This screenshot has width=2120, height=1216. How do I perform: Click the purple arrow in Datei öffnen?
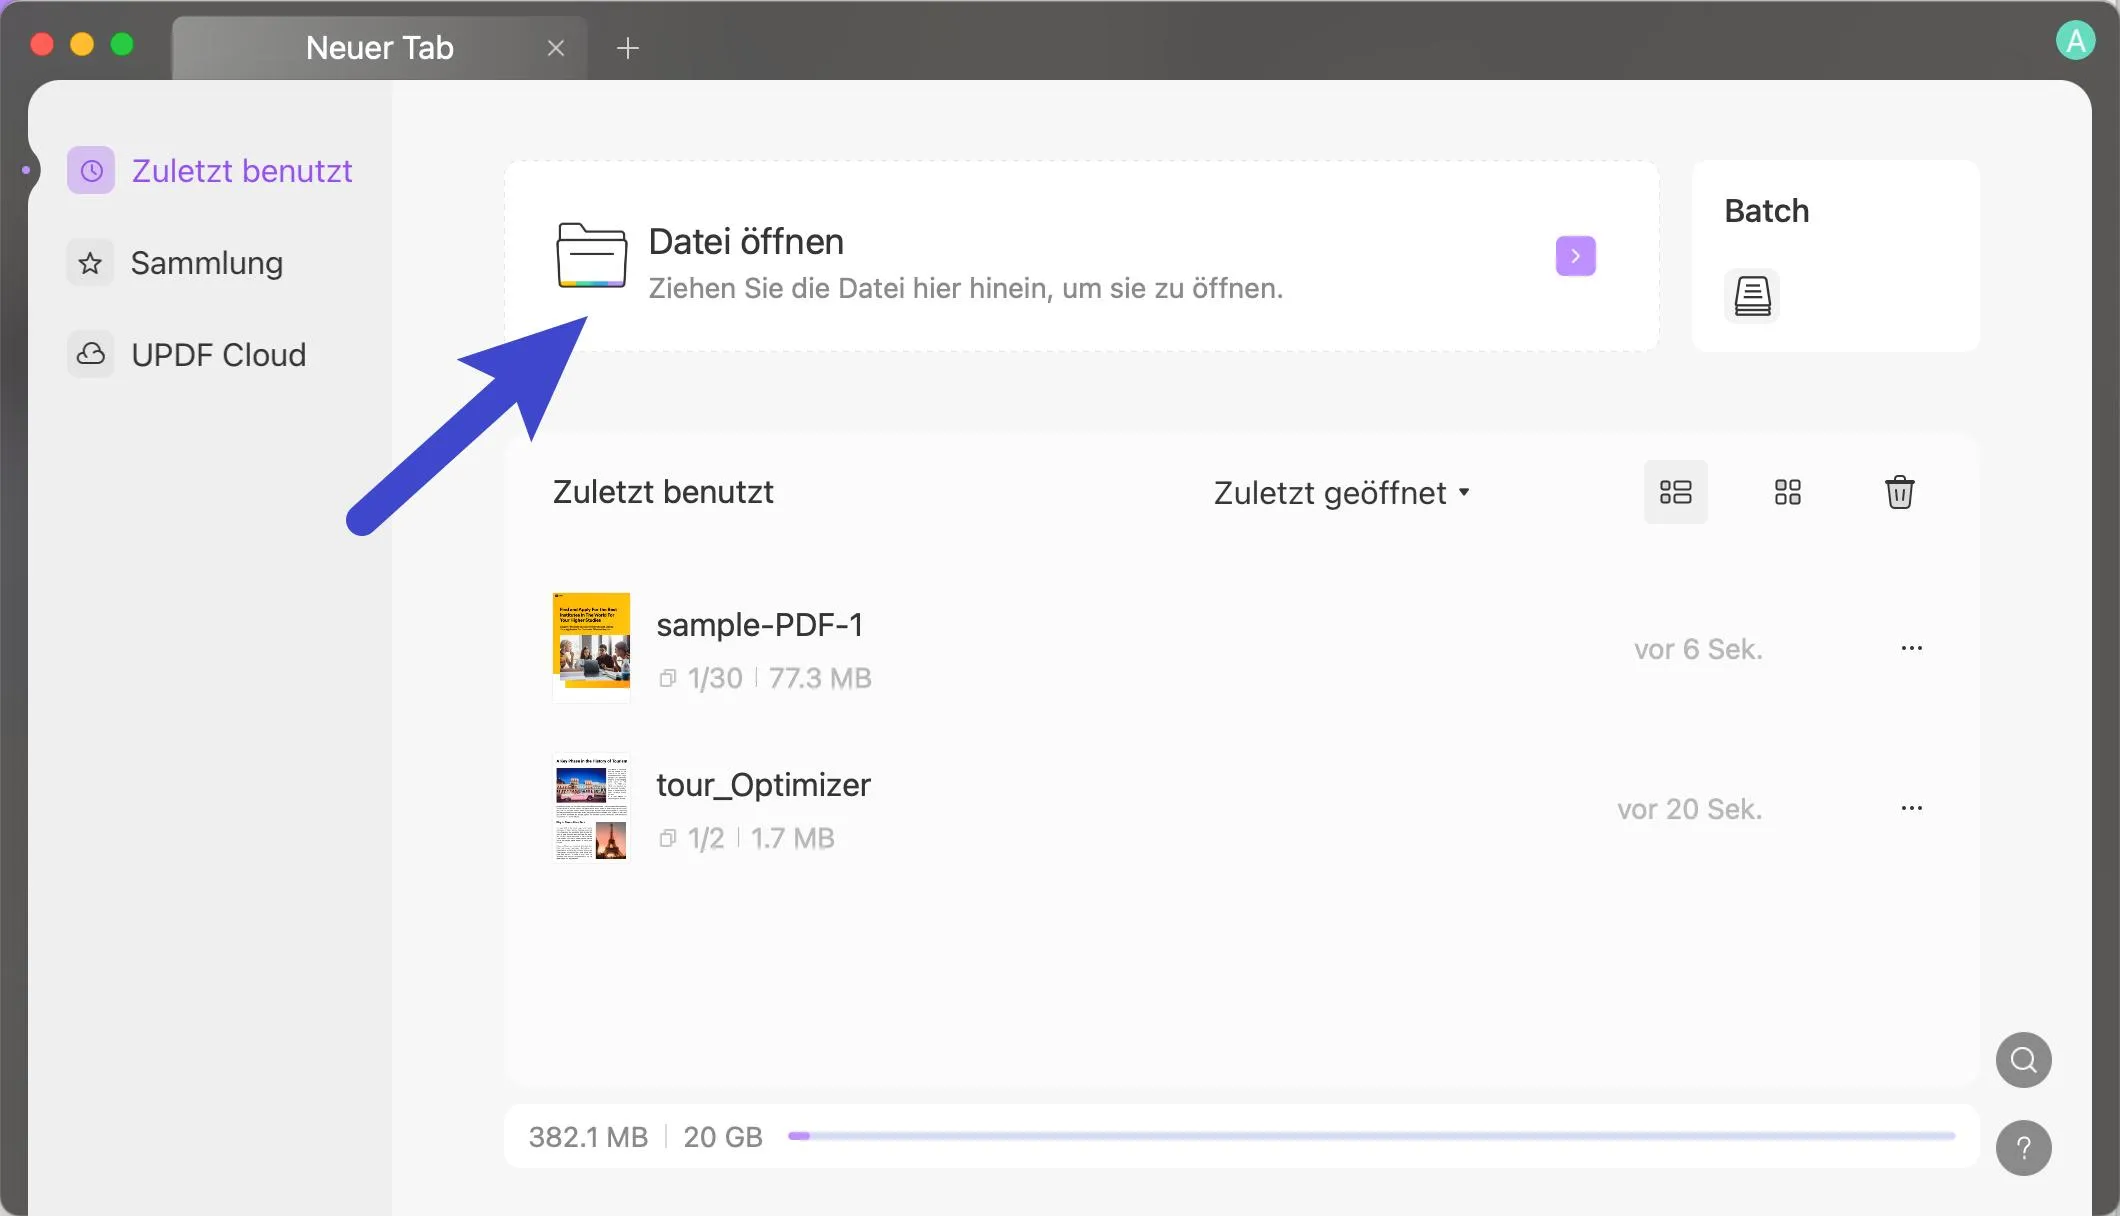pyautogui.click(x=1575, y=256)
